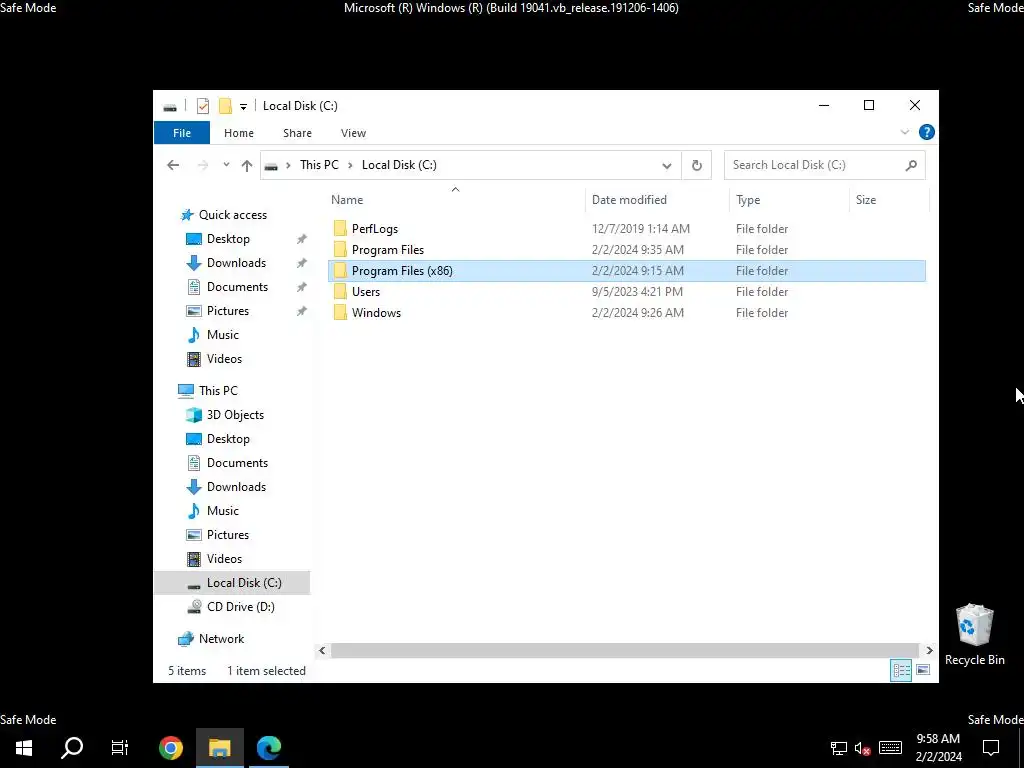This screenshot has width=1024, height=768.
Task: Open Videos under Quick access
Action: coord(224,359)
